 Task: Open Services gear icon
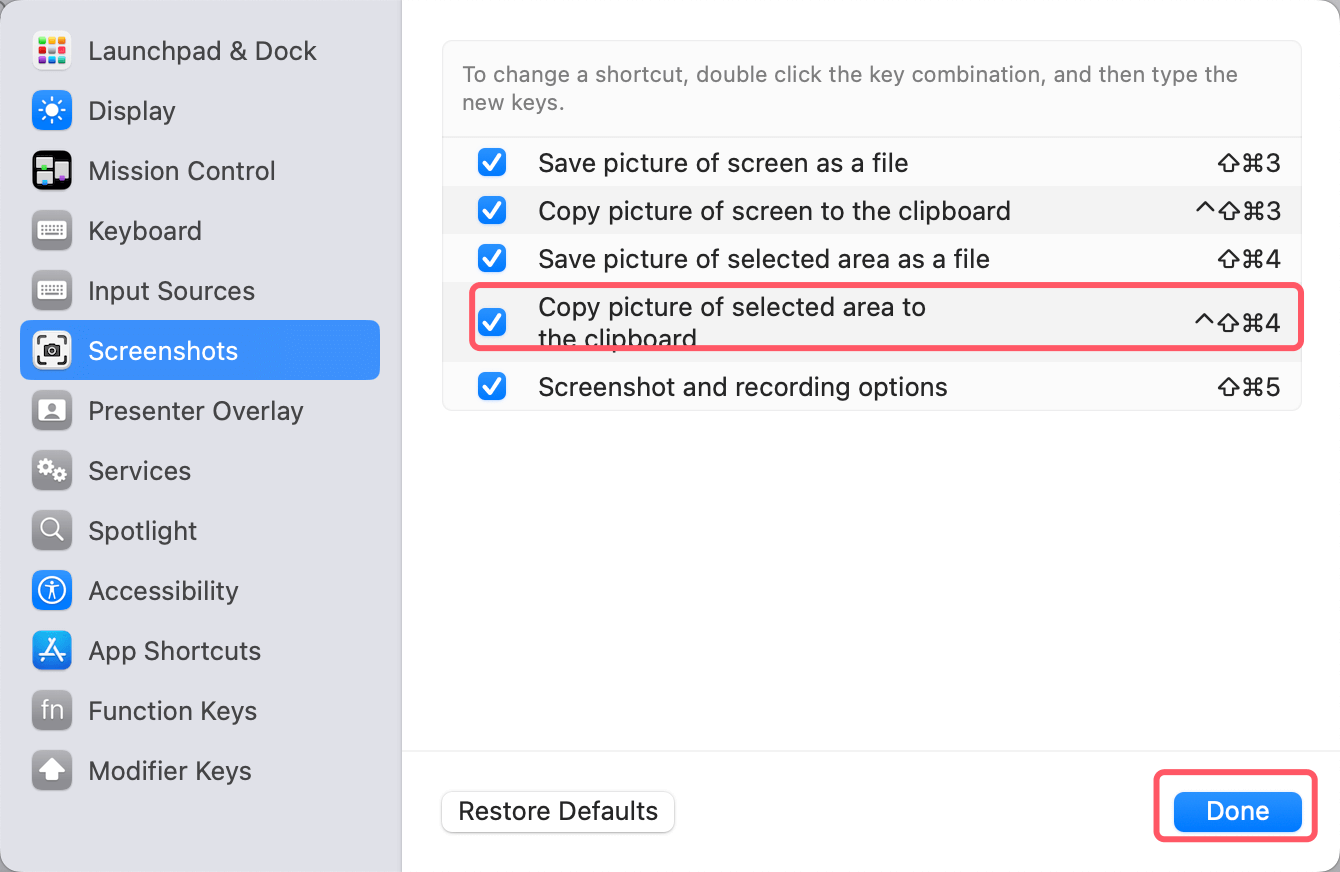tap(51, 471)
